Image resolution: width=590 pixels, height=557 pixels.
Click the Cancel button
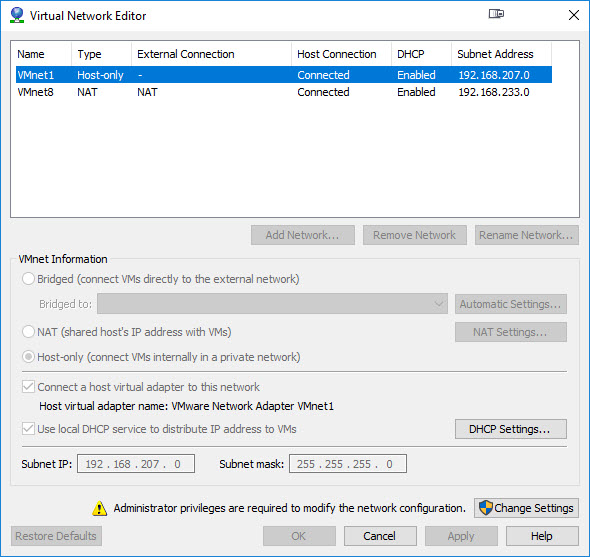(380, 536)
